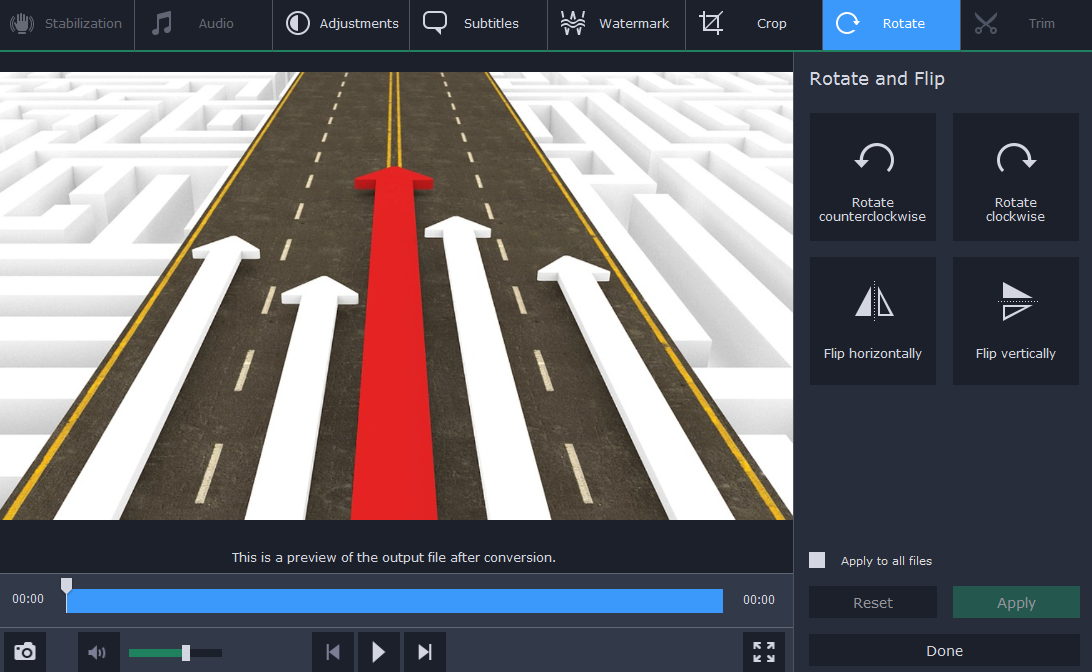
Task: Click the Reset button
Action: (x=873, y=602)
